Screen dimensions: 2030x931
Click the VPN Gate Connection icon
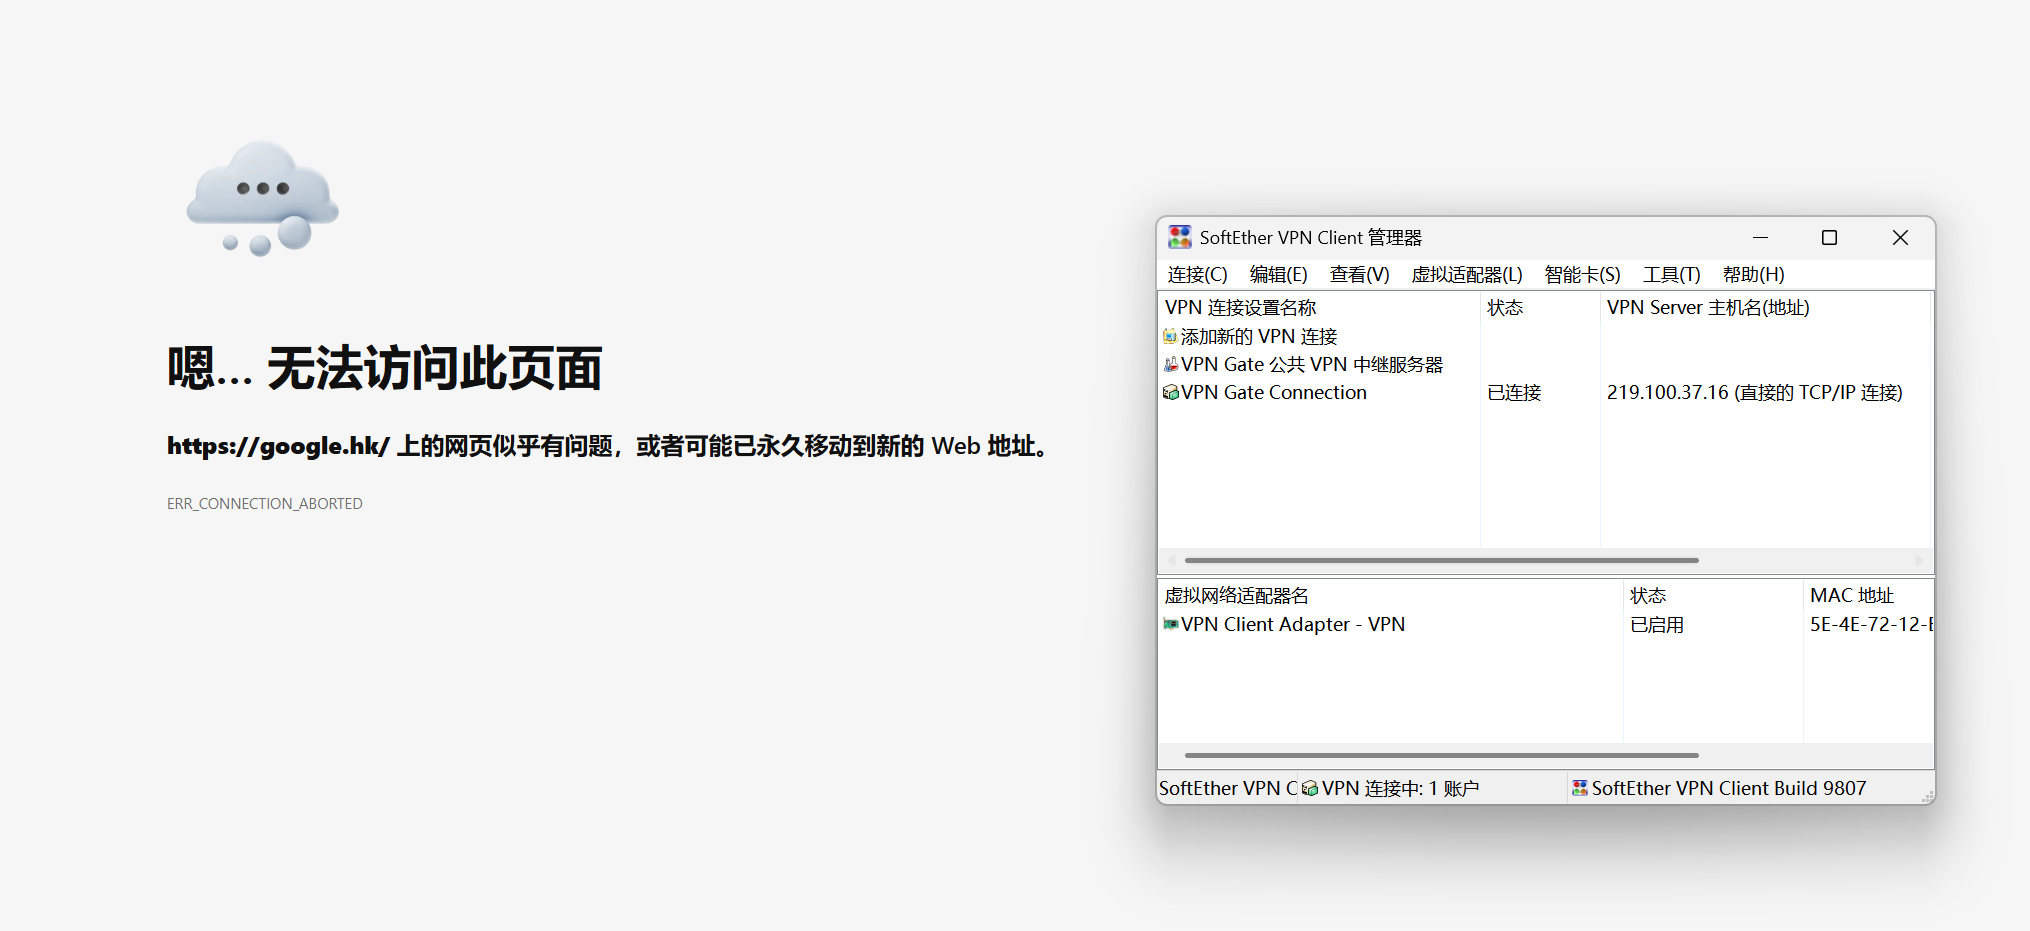point(1170,393)
